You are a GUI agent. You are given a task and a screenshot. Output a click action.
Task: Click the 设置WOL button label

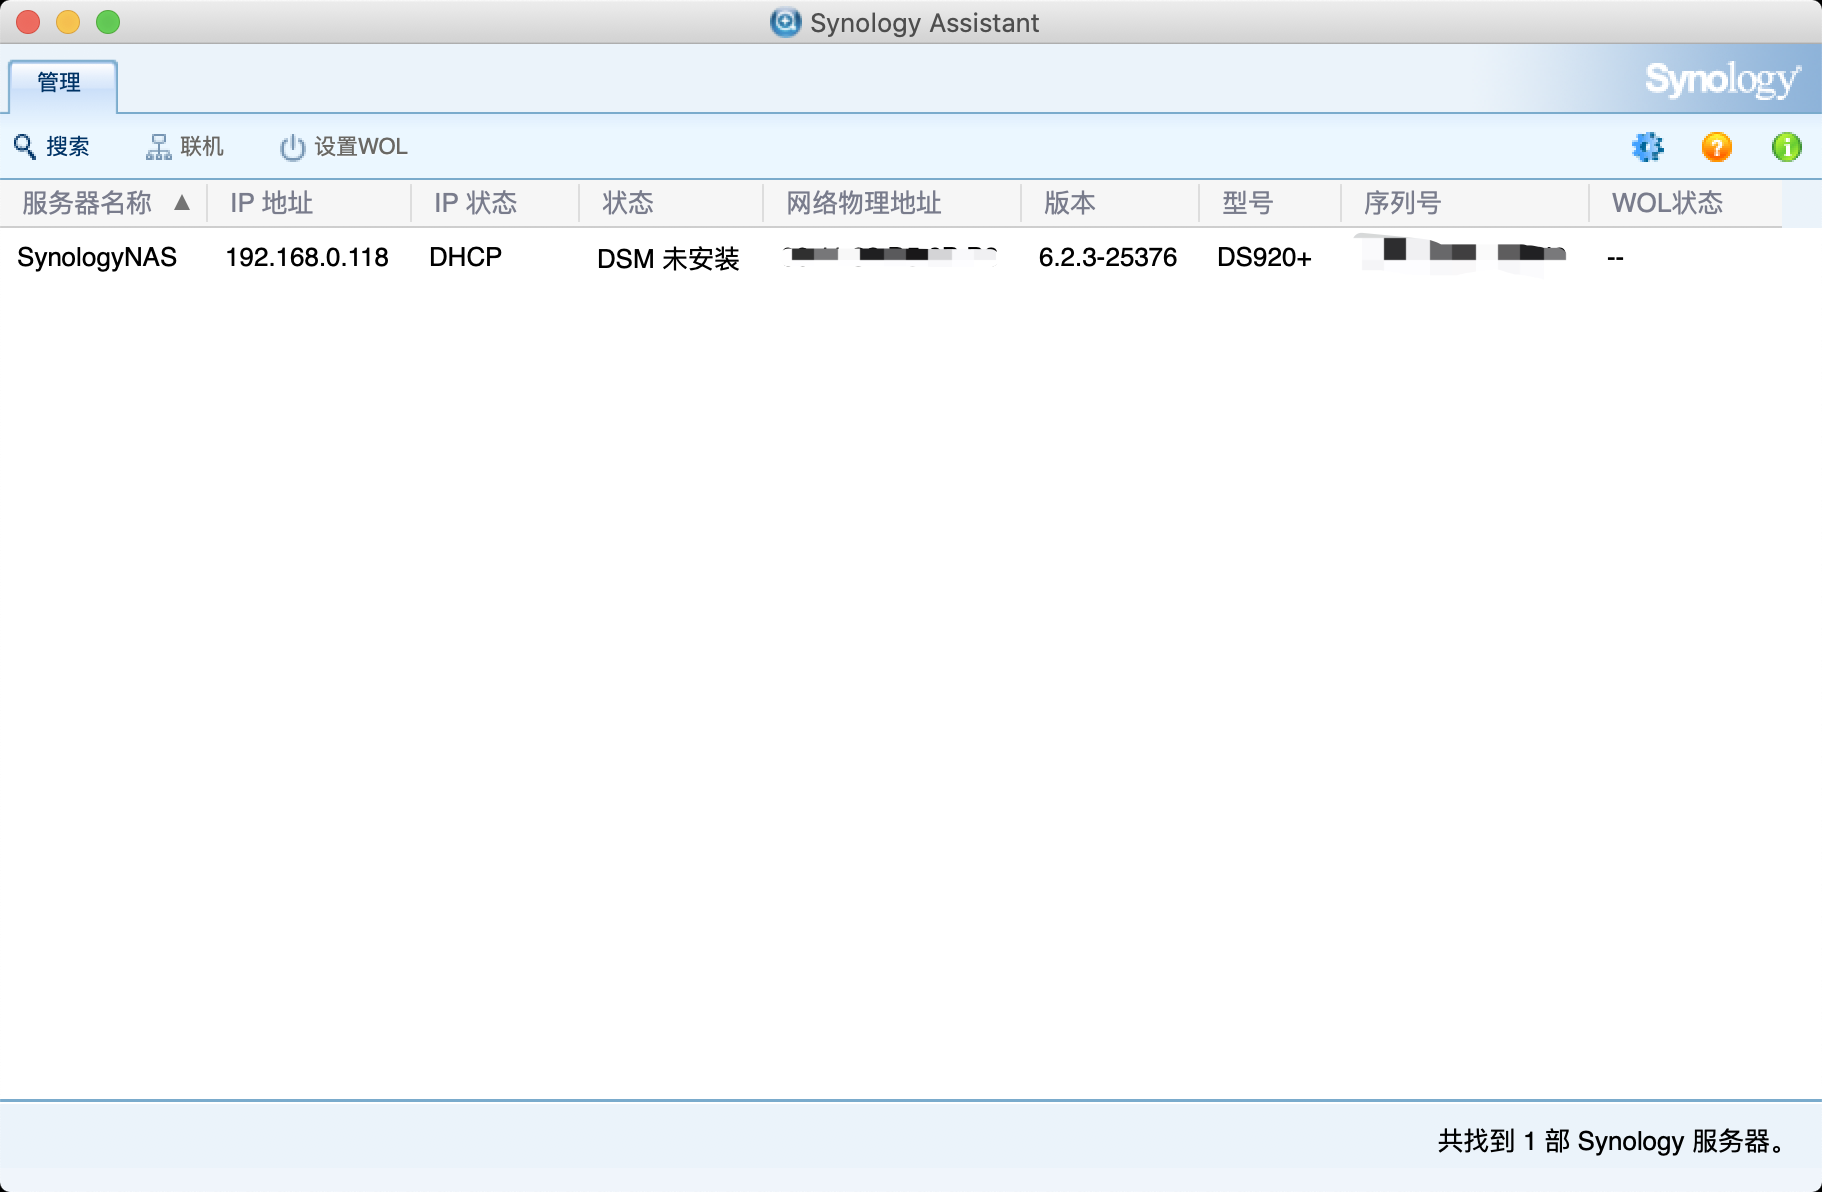click(361, 147)
